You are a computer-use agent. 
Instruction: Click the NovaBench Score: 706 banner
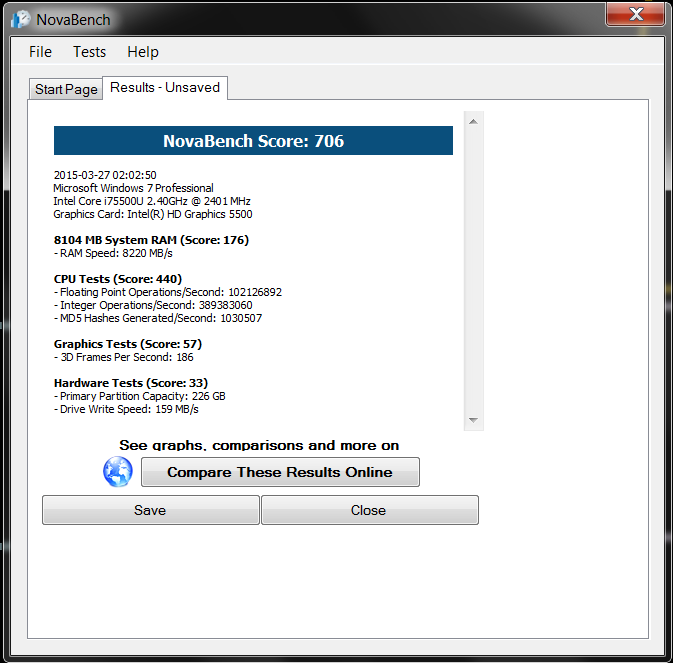click(253, 141)
